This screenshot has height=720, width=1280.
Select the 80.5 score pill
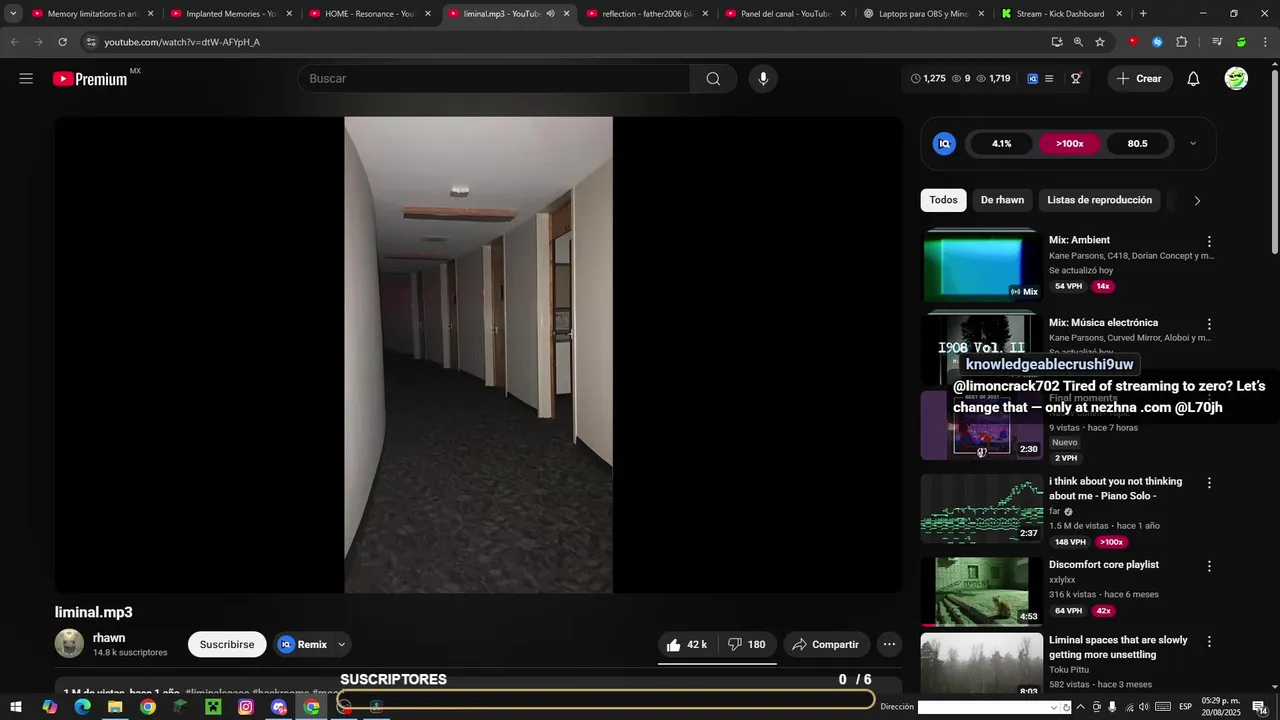(x=1138, y=144)
